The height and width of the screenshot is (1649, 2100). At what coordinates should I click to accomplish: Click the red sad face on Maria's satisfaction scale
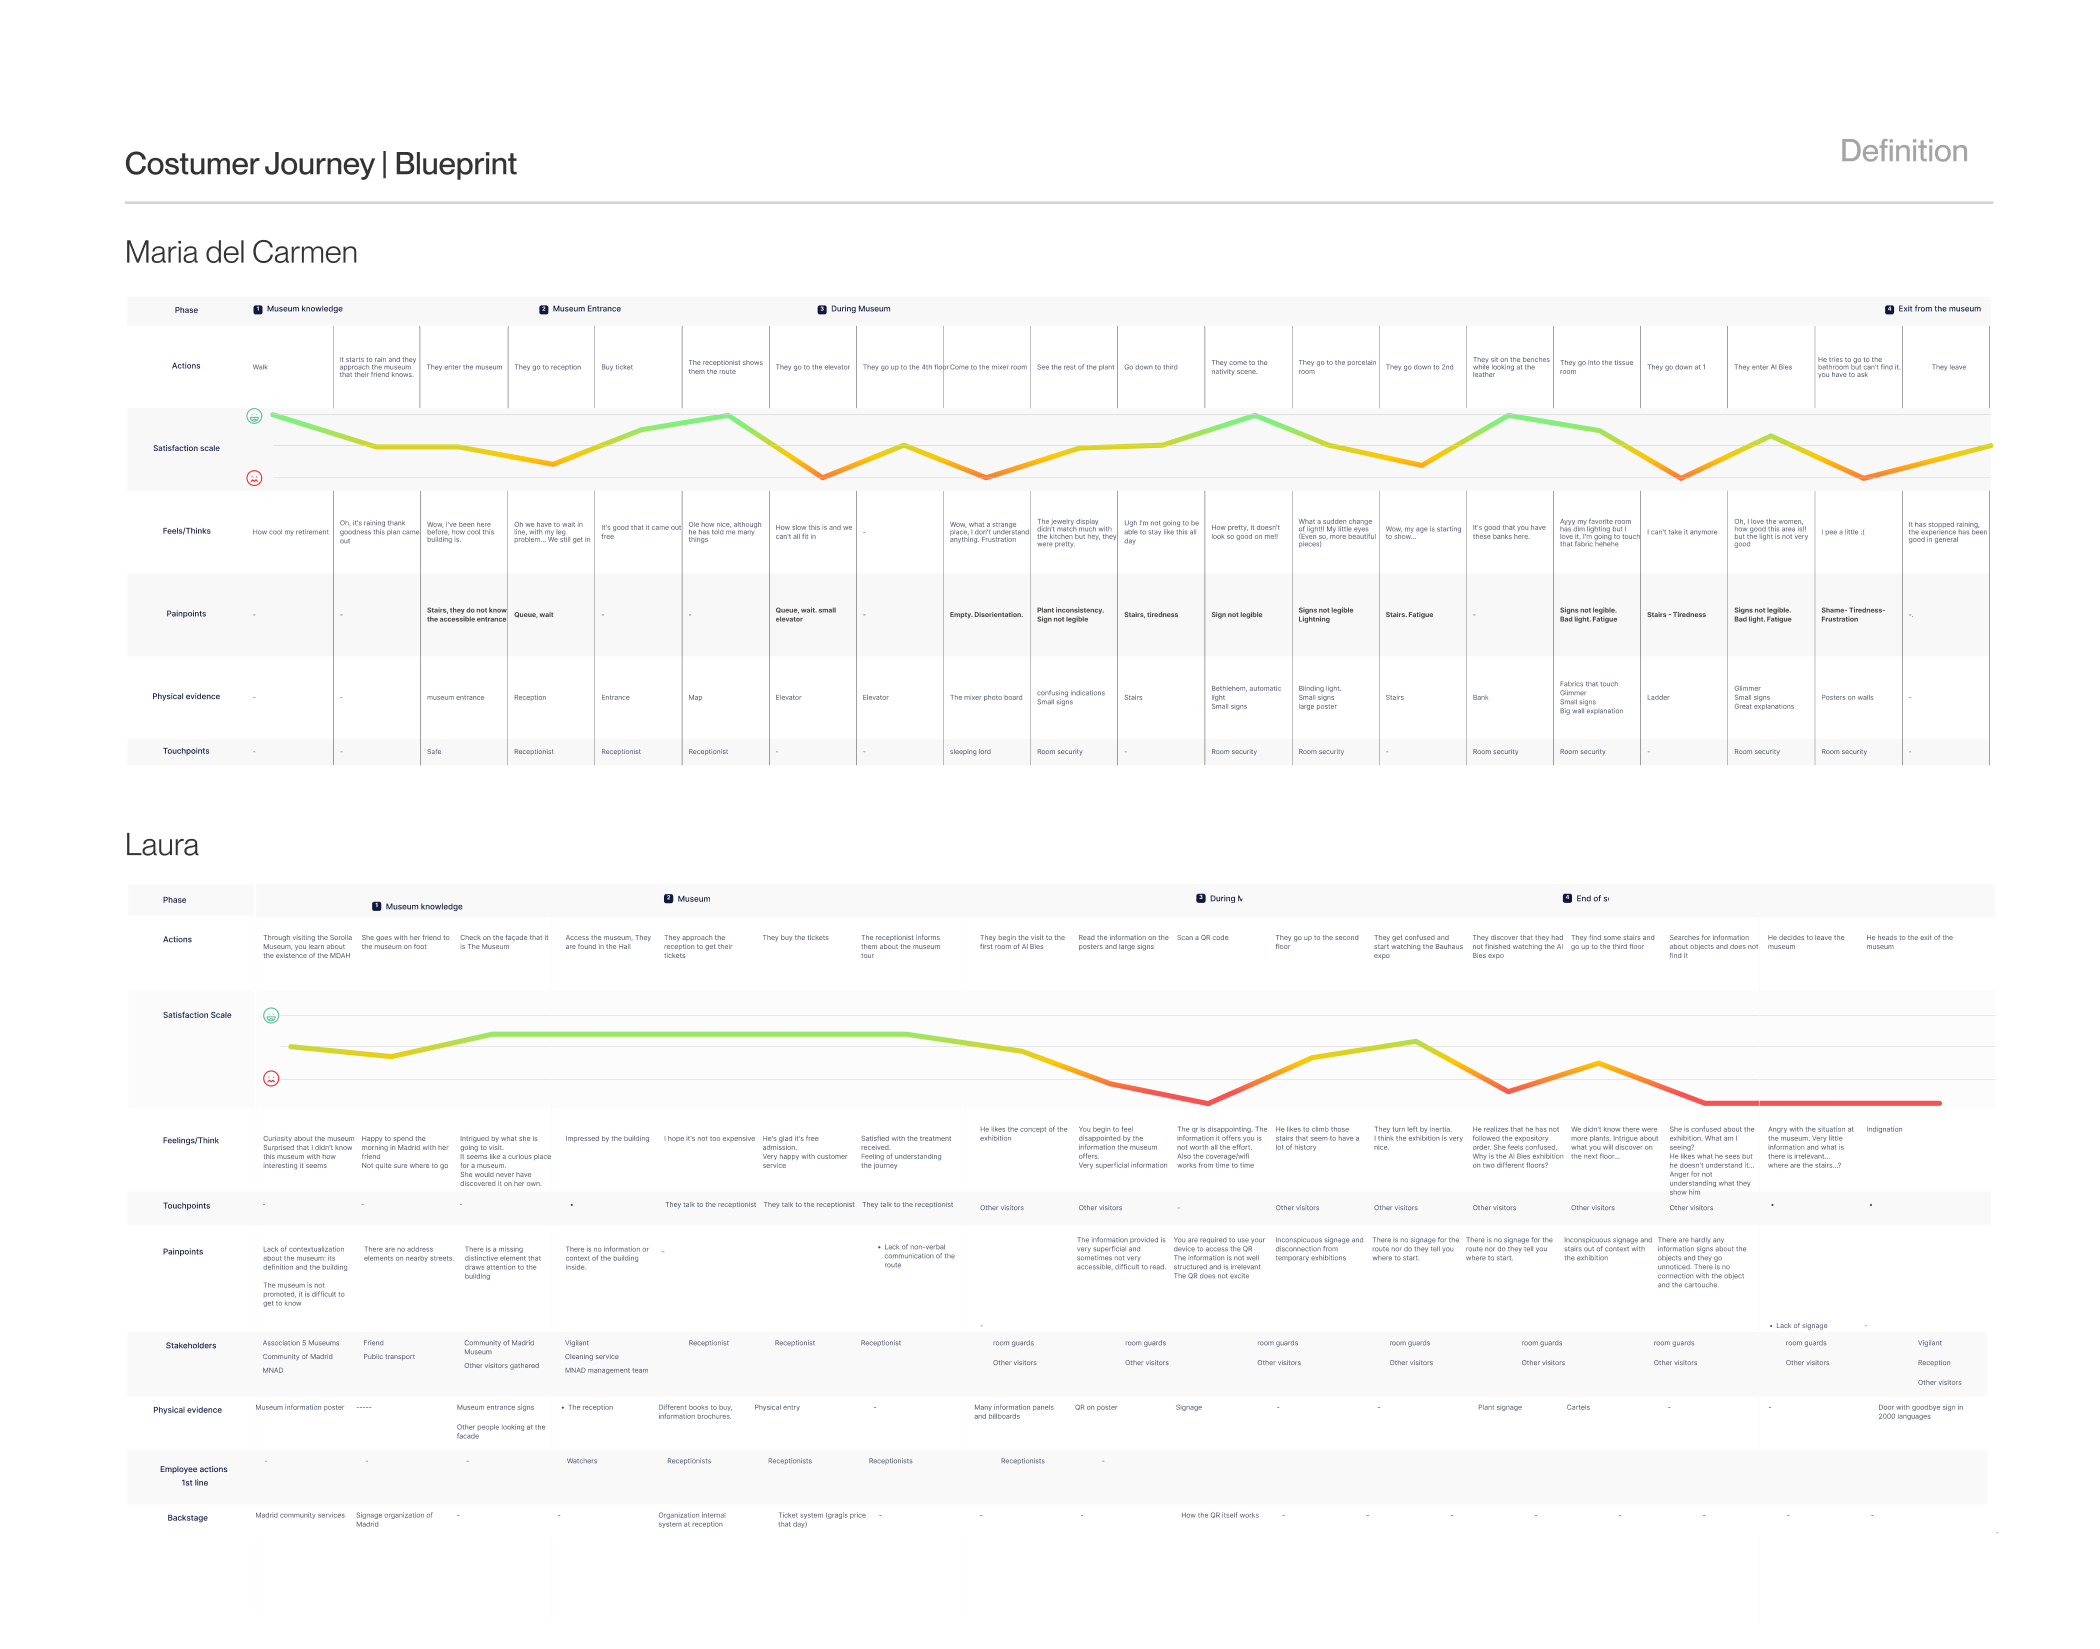point(256,478)
